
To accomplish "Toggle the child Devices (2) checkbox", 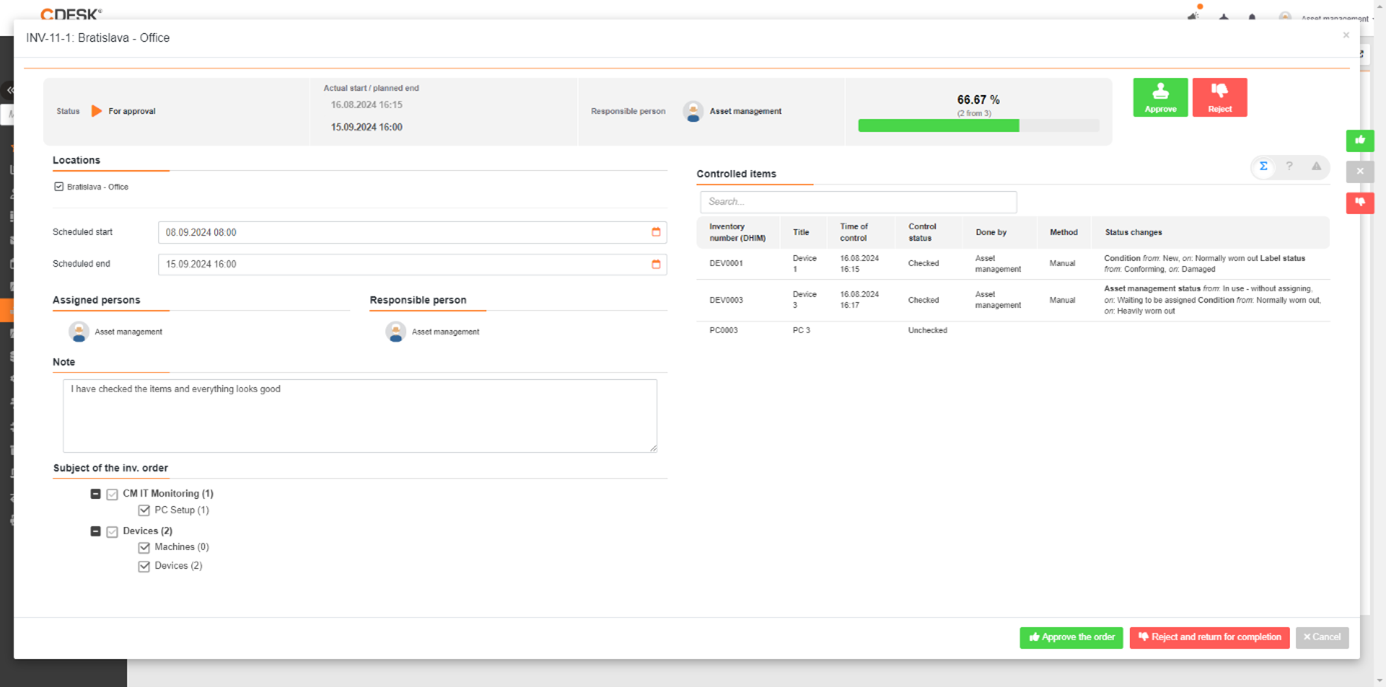I will click(144, 566).
